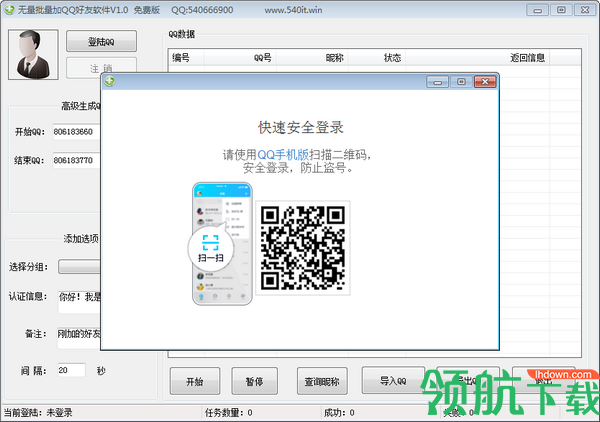Screen dimensions: 600x422
Task: Click the green plus app icon in main title bar
Action: (x=9, y=10)
